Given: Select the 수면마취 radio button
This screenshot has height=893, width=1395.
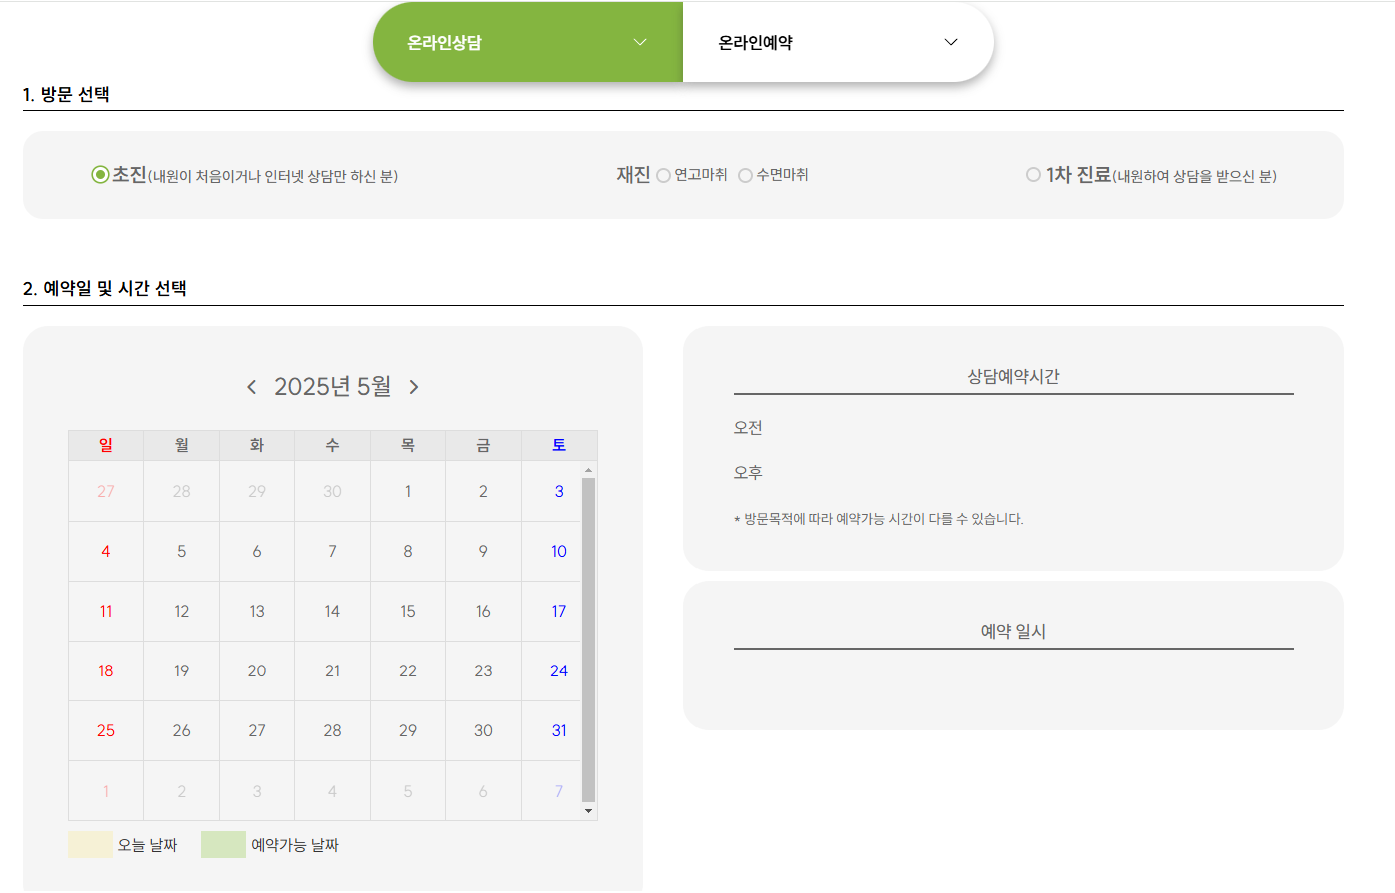Looking at the screenshot, I should [x=745, y=176].
